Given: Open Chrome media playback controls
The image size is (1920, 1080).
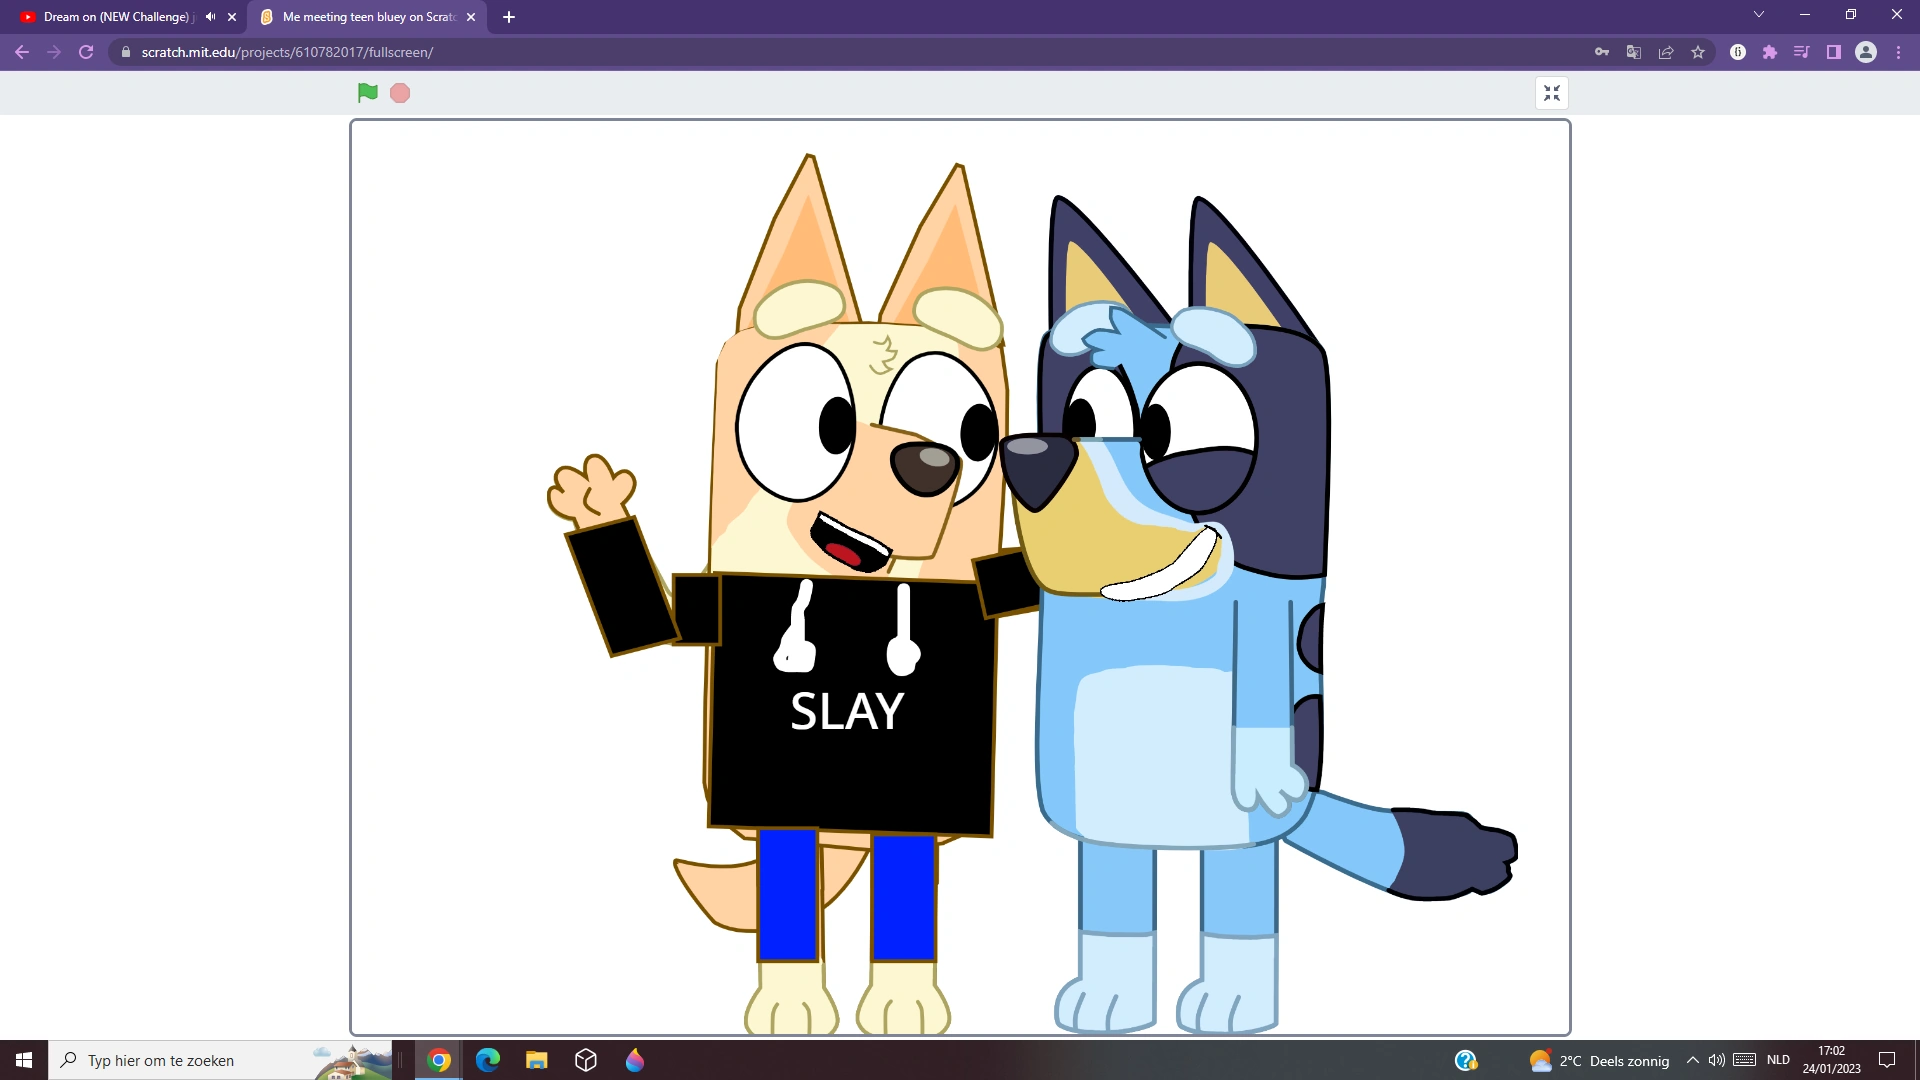Looking at the screenshot, I should (1801, 52).
